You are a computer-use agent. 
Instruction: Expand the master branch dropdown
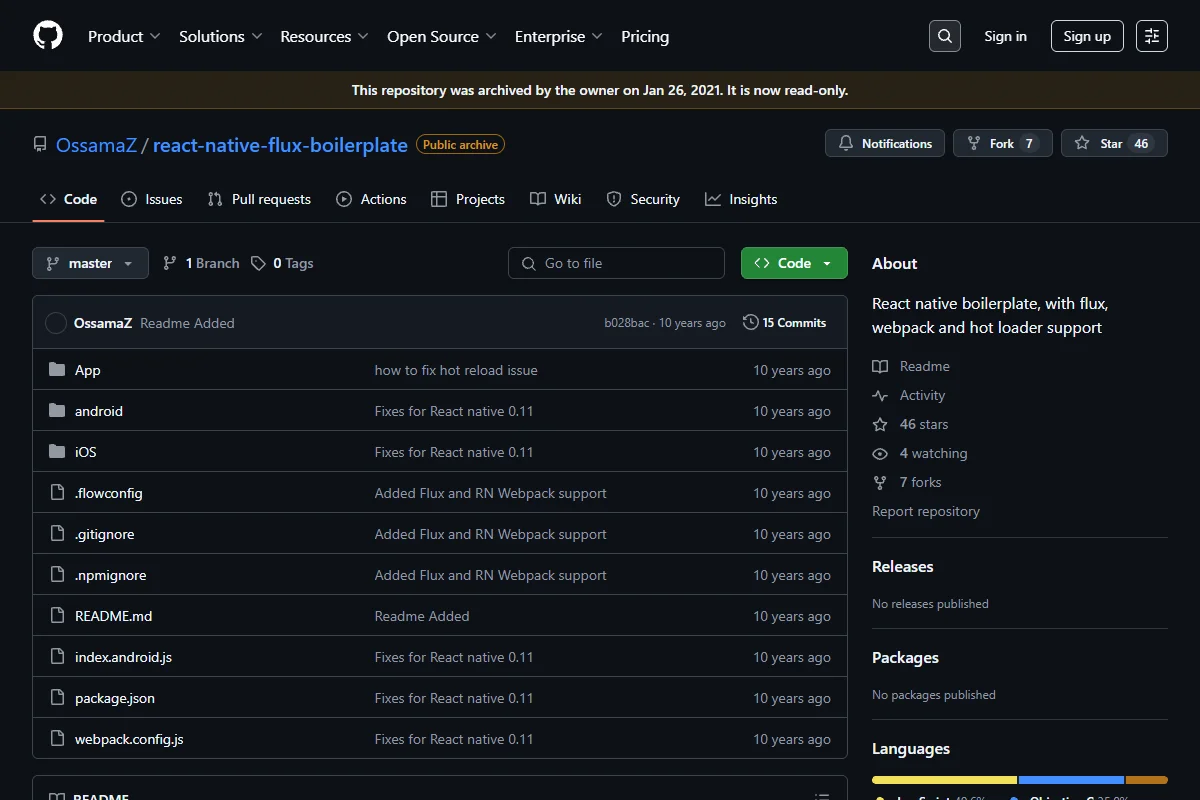[x=91, y=263]
